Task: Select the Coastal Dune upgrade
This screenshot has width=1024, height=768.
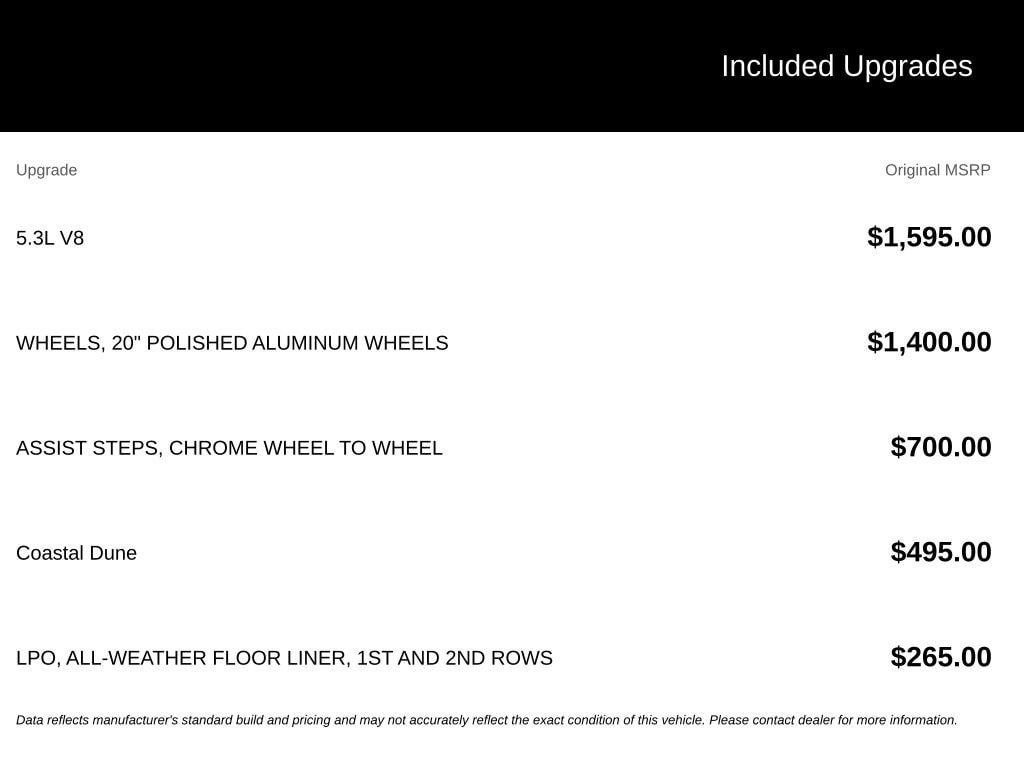Action: click(76, 553)
